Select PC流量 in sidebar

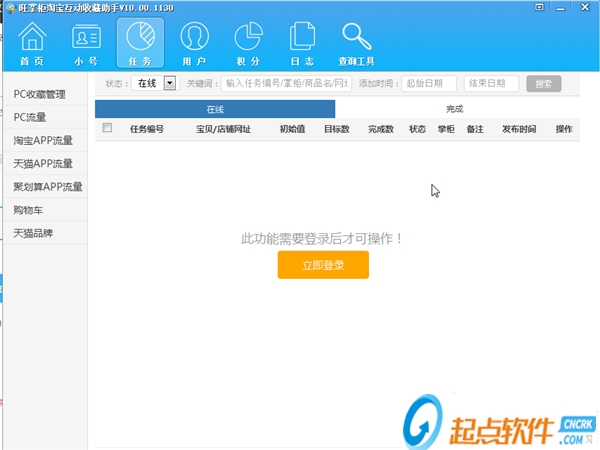45,117
